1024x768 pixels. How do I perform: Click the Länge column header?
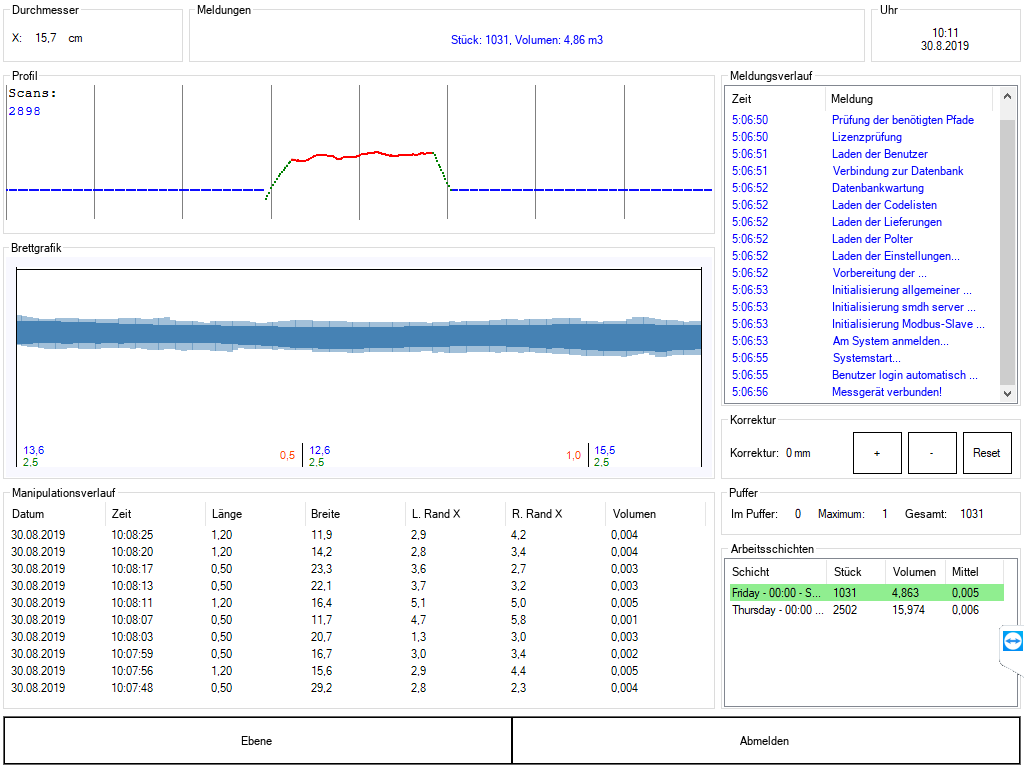255,514
